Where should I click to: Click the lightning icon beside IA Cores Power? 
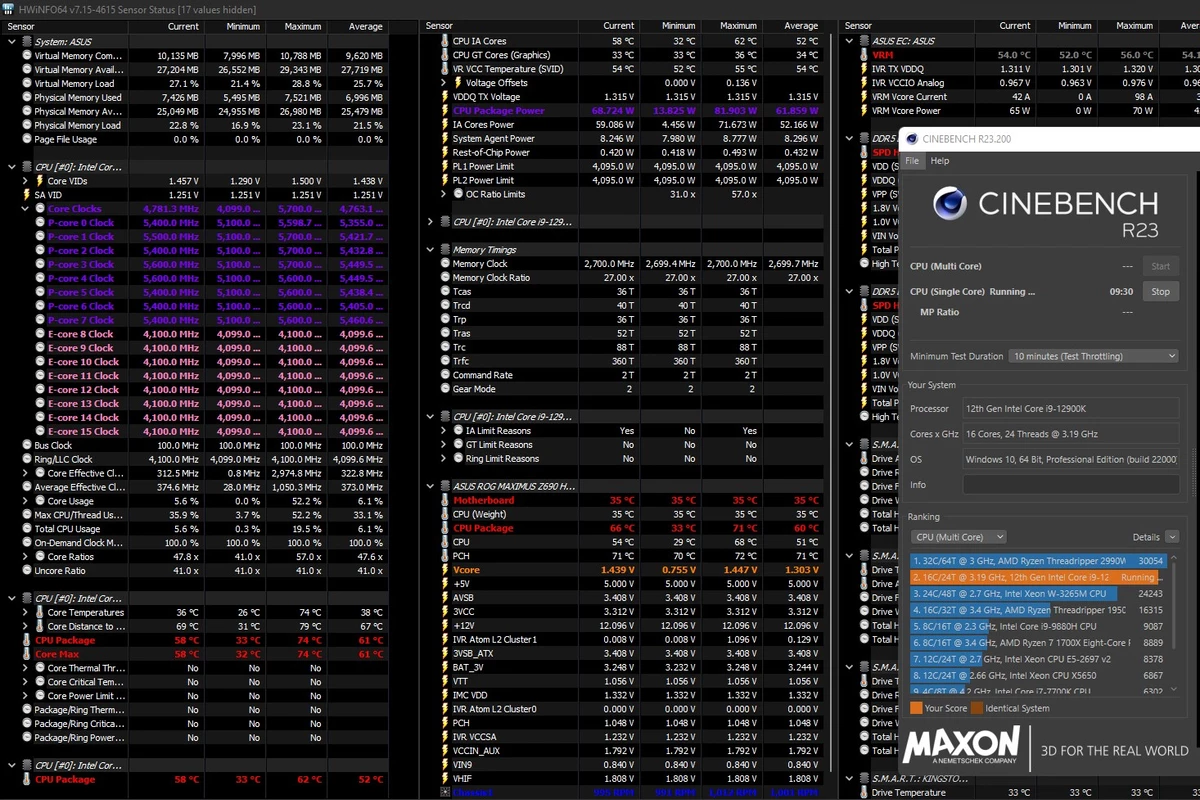point(444,125)
